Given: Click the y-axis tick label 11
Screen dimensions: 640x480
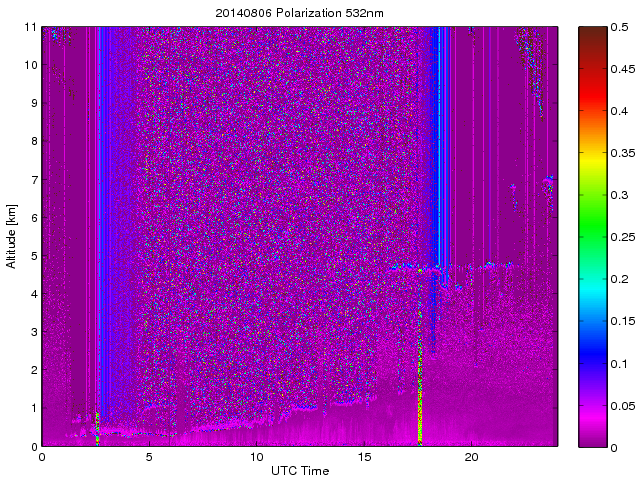Looking at the screenshot, I should pos(30,27).
